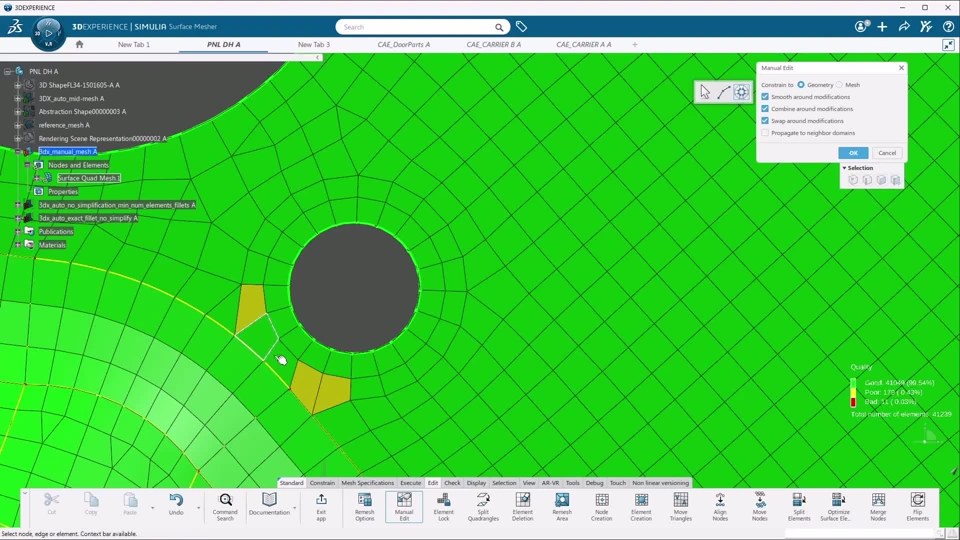Image resolution: width=960 pixels, height=540 pixels.
Task: Select the Move Triangles tool
Action: pos(680,506)
